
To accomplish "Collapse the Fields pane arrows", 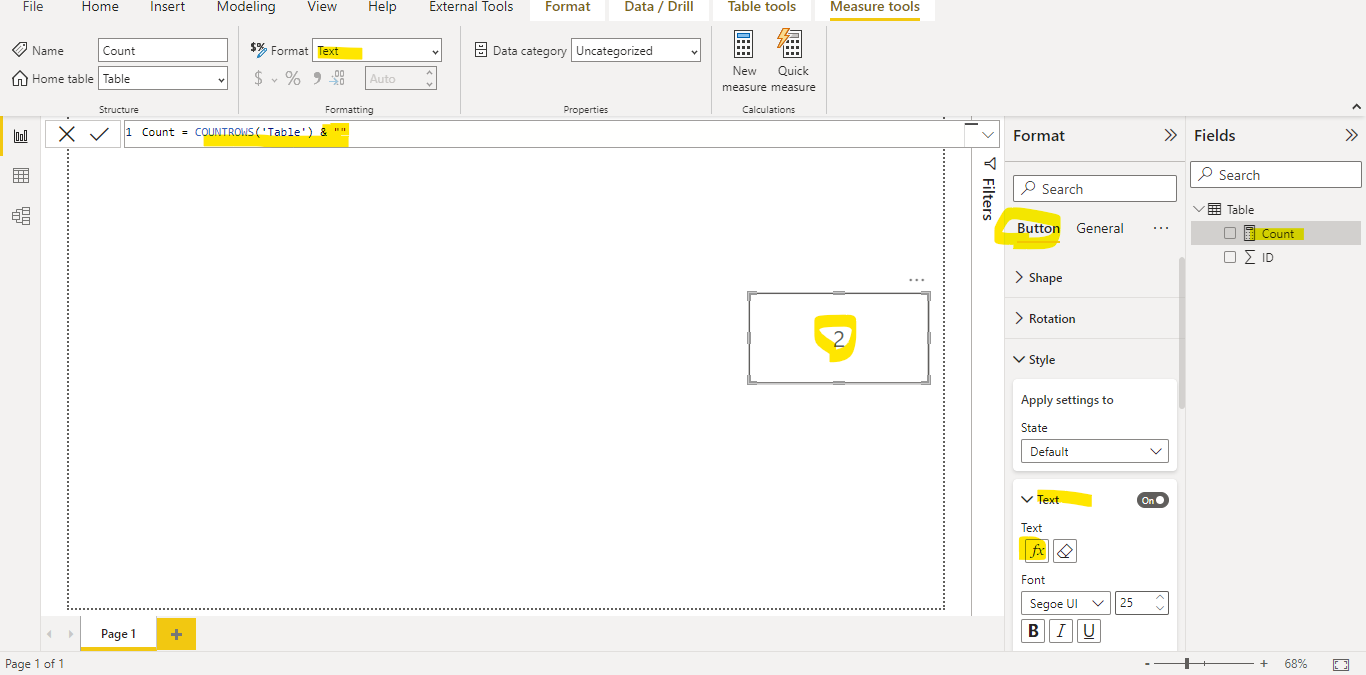I will 1351,135.
